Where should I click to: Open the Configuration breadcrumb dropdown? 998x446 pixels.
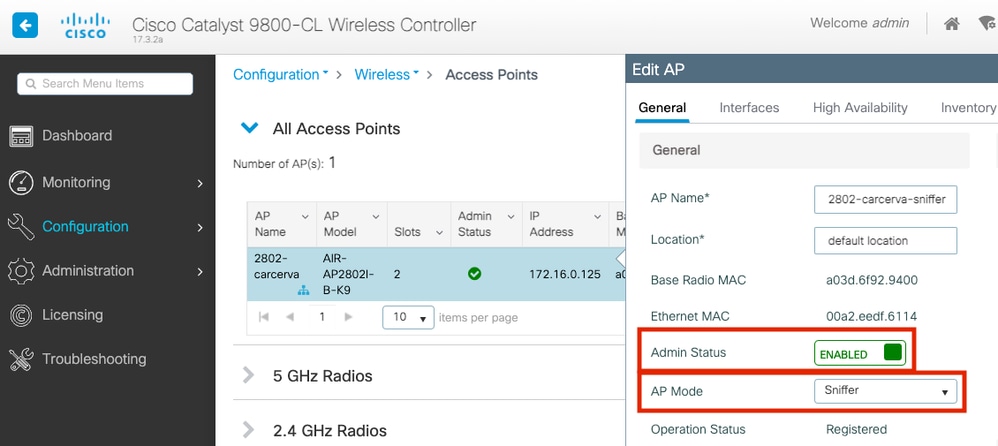click(x=281, y=74)
